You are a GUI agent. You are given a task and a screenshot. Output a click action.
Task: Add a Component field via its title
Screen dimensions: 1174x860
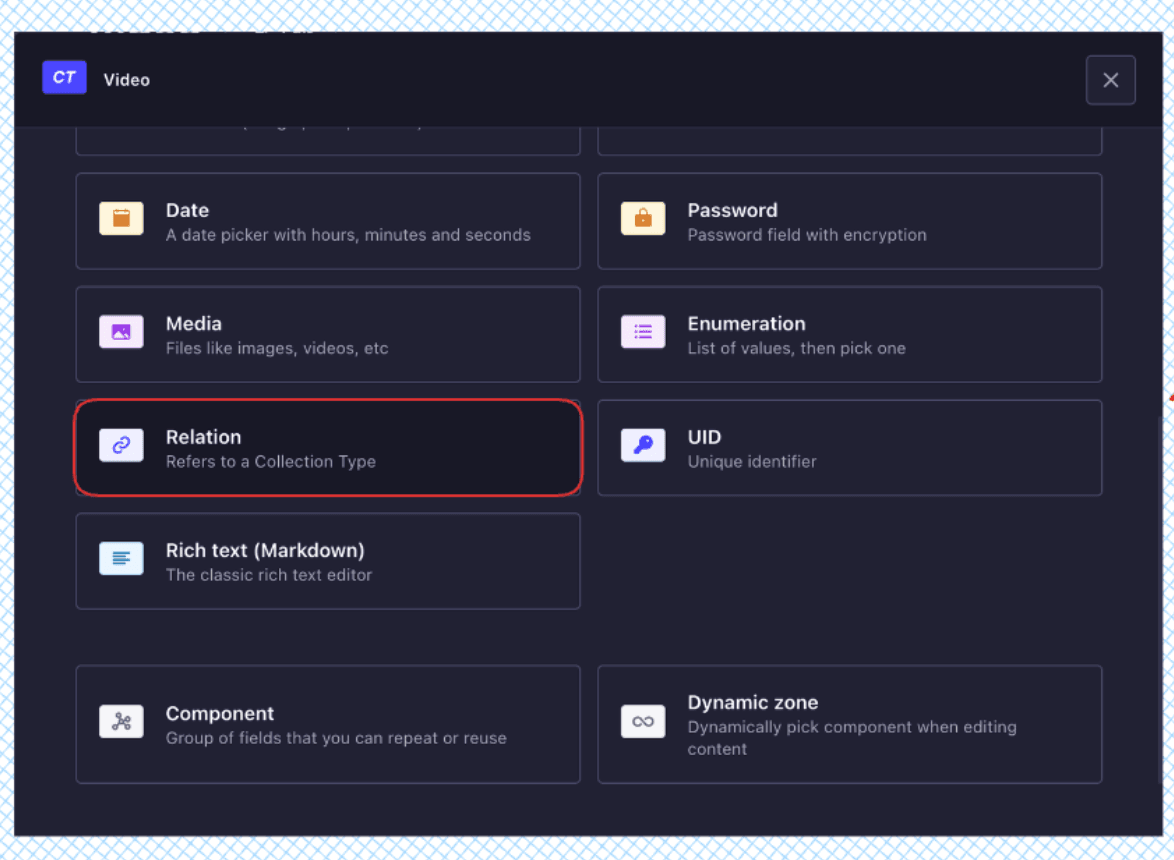(219, 713)
